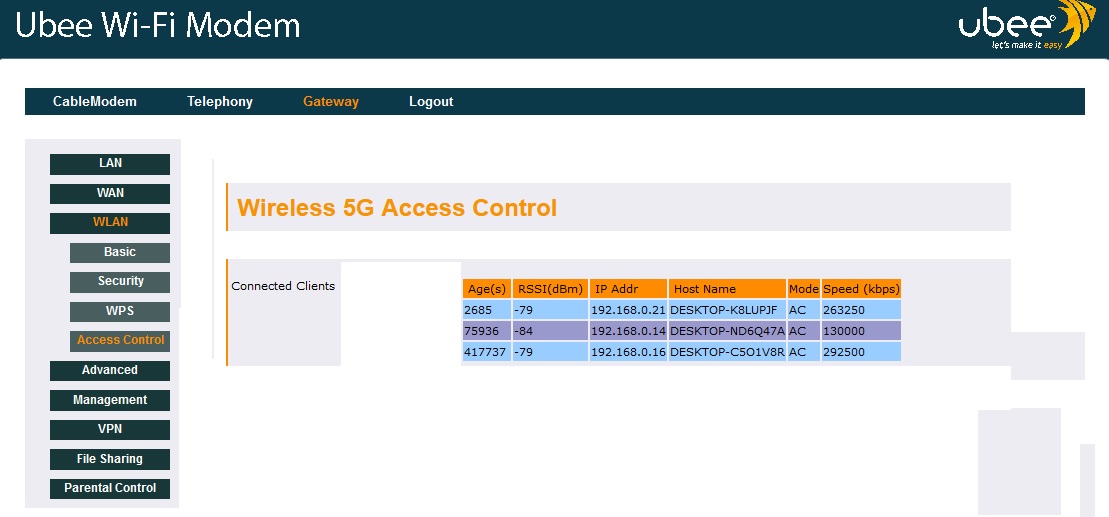Open the WLAN Basic submenu page
The height and width of the screenshot is (517, 1109).
(120, 252)
